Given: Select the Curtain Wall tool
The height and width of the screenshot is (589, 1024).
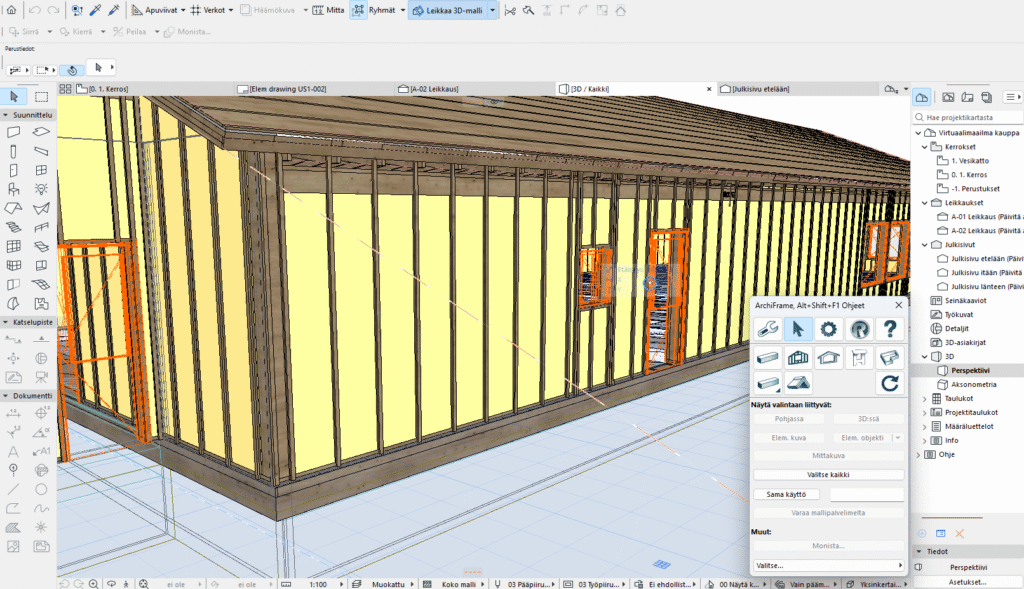Looking at the screenshot, I should (13, 246).
